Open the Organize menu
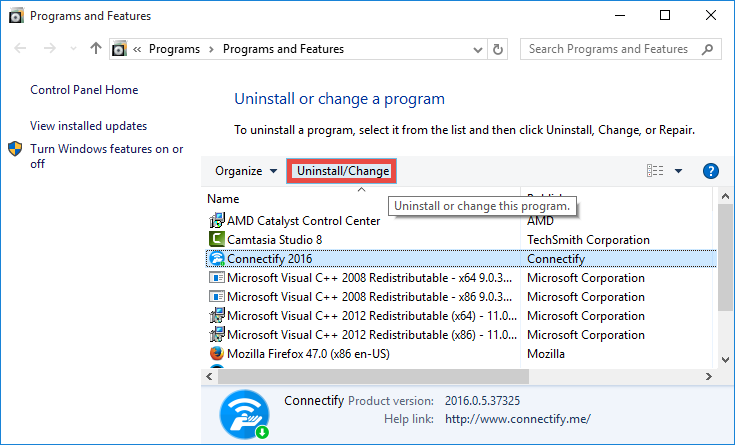The height and width of the screenshot is (445, 735). (246, 171)
